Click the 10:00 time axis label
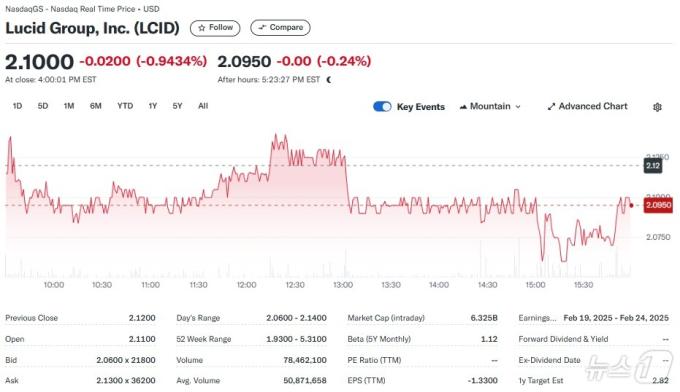Viewport: 680px width, 392px height. 54,285
